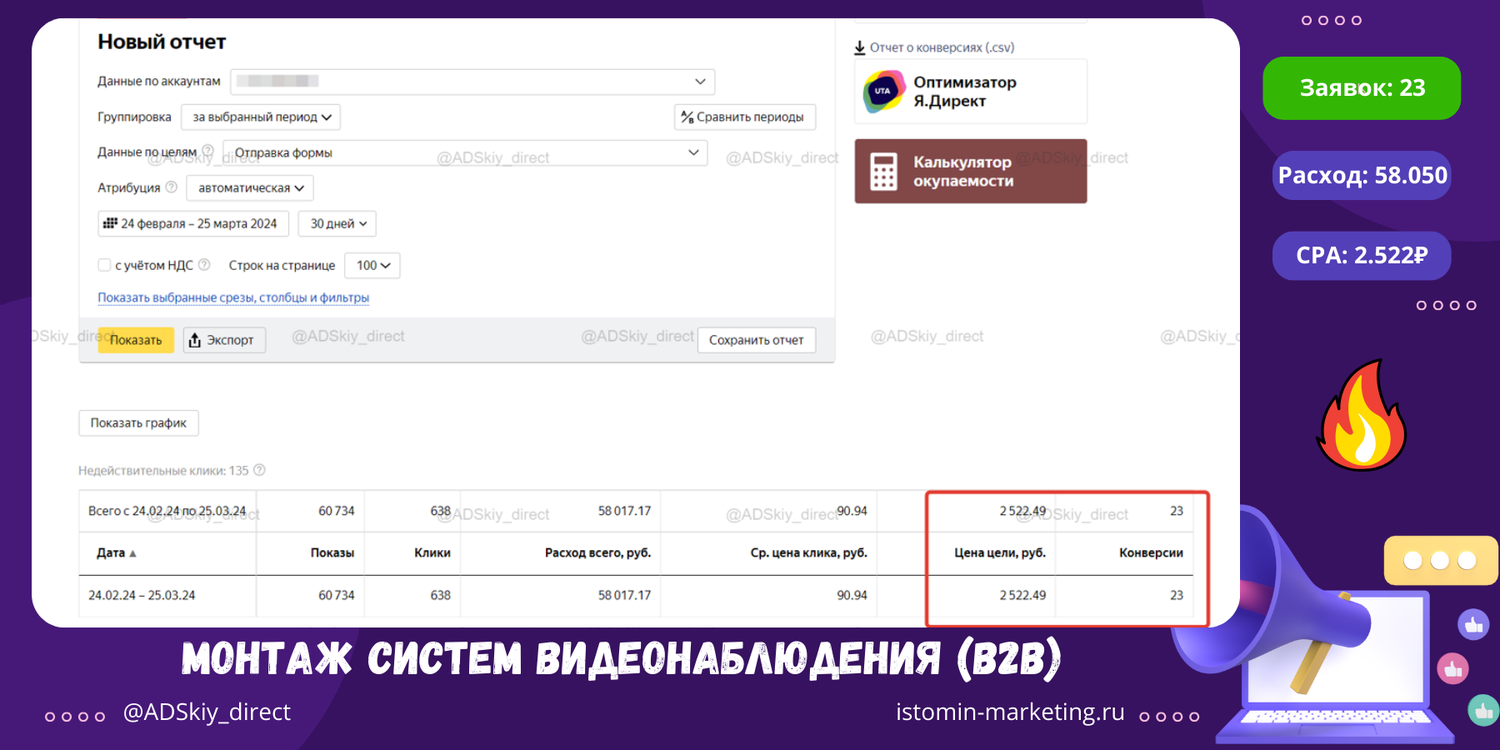Click the 'Расход: 58.050' badge
The height and width of the screenshot is (750, 1500).
[1362, 176]
